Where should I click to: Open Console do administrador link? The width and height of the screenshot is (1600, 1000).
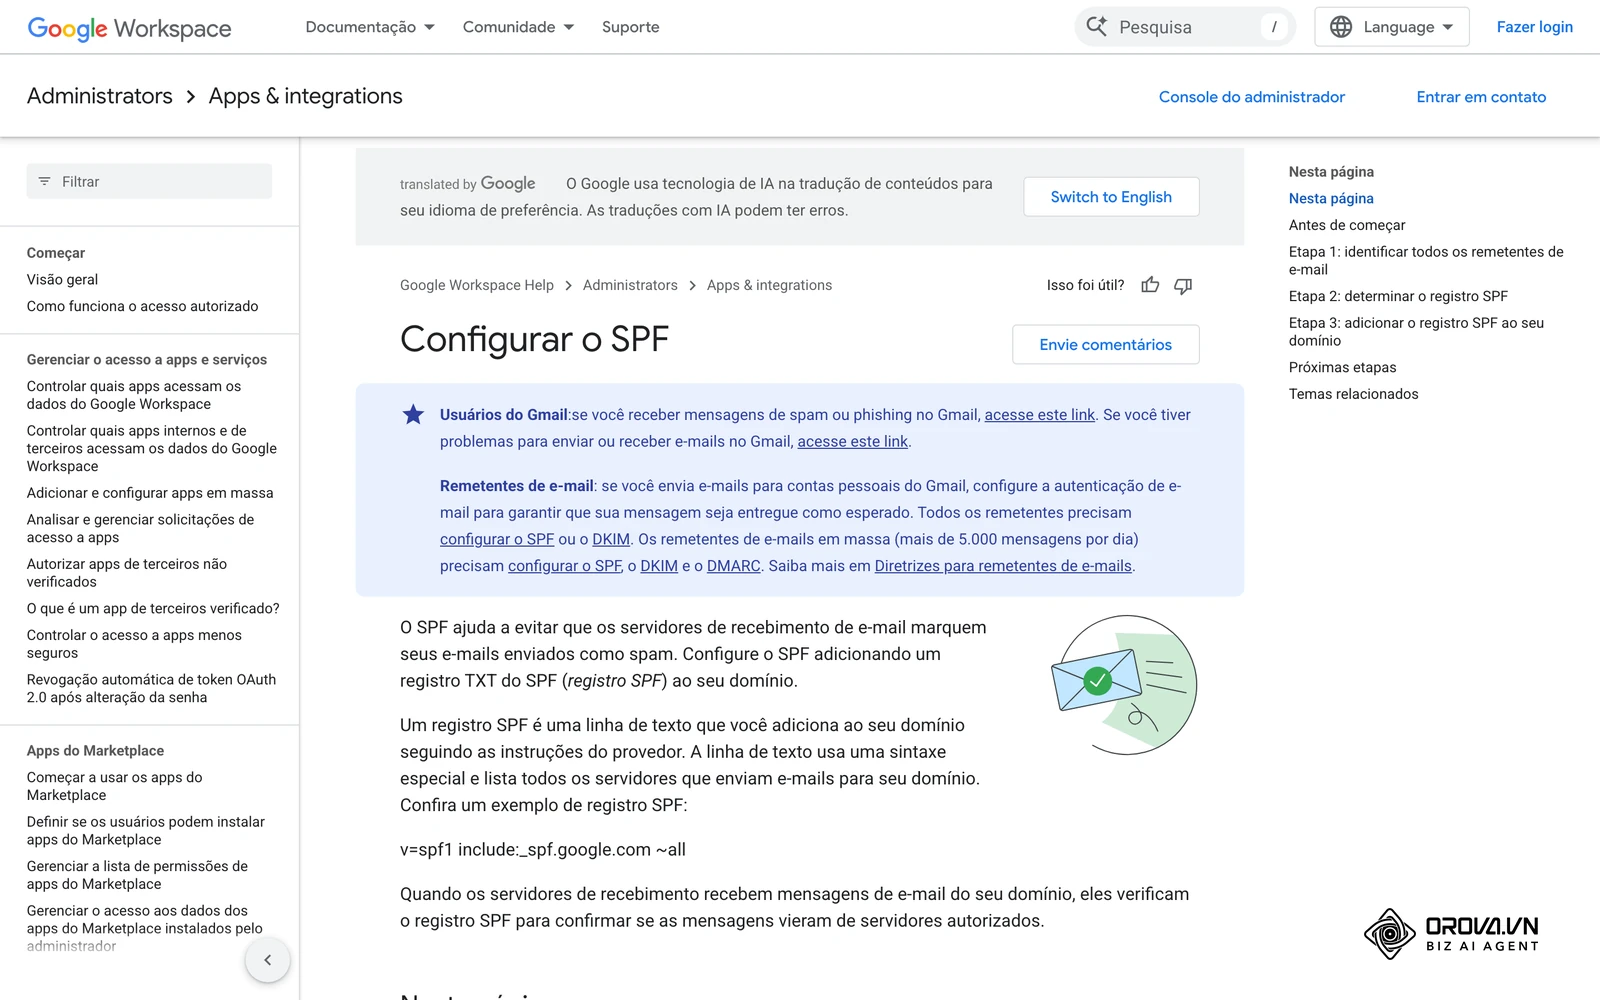coord(1251,97)
